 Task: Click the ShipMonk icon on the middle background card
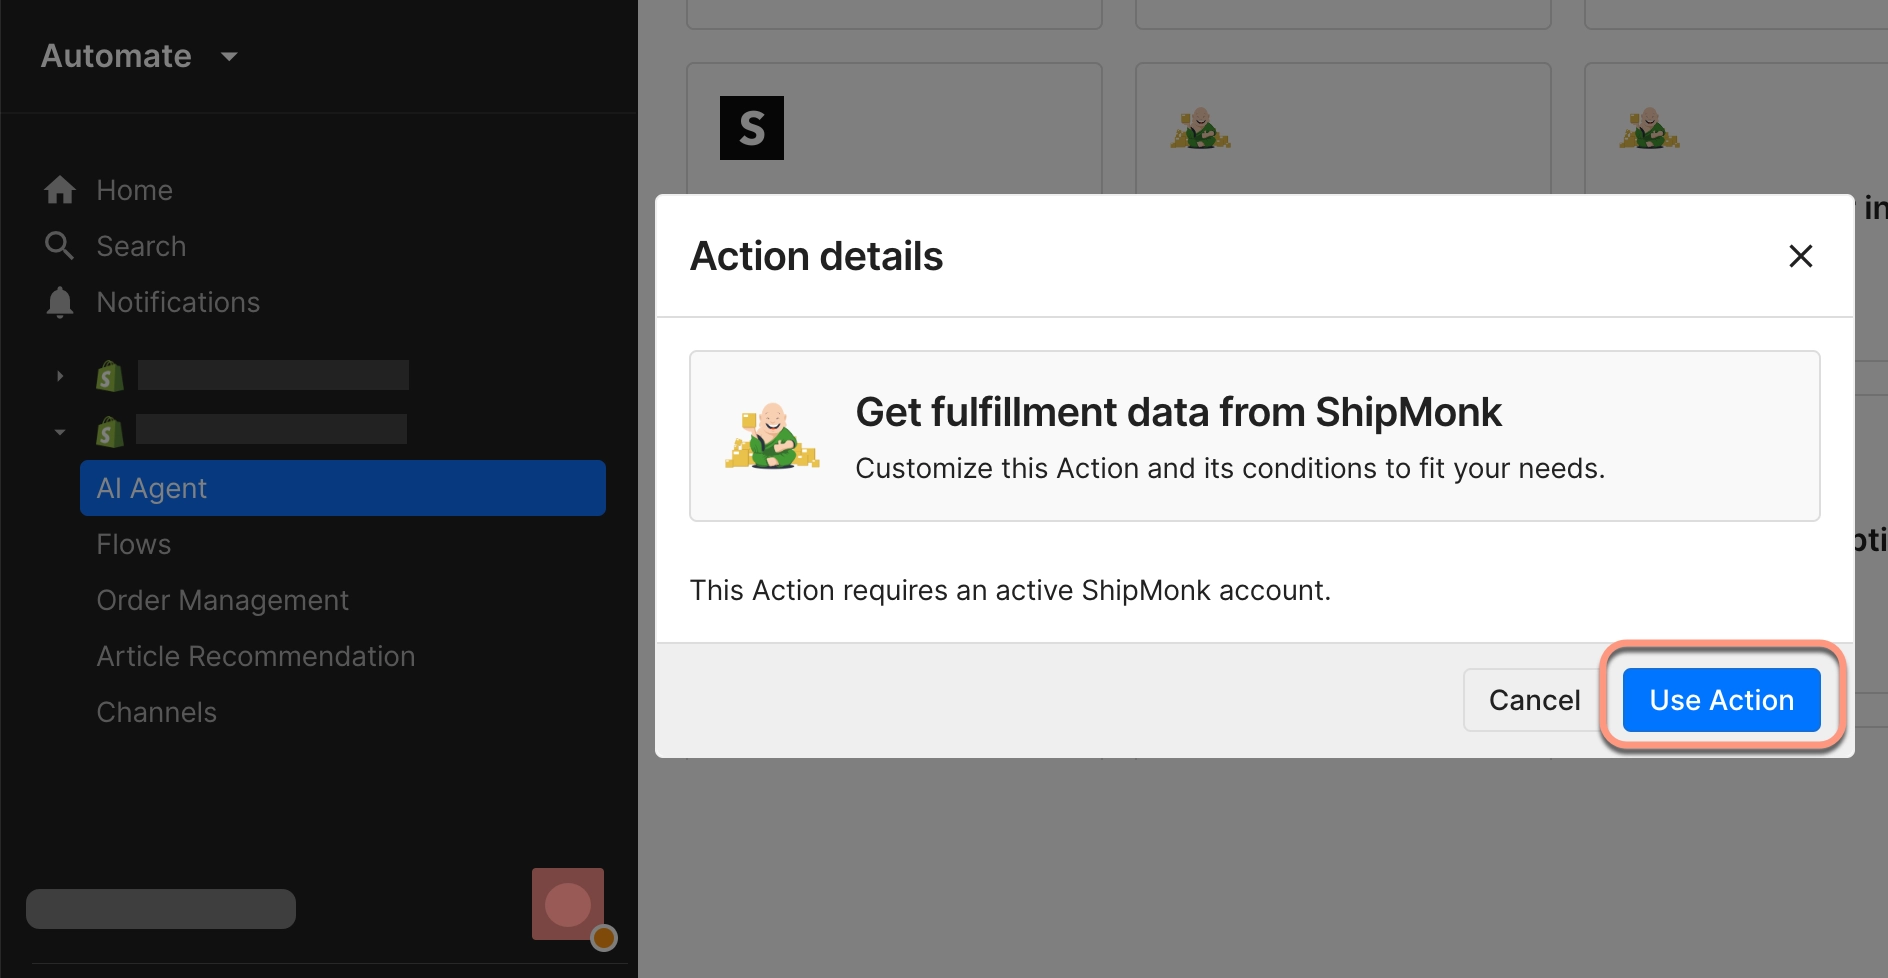[1201, 128]
